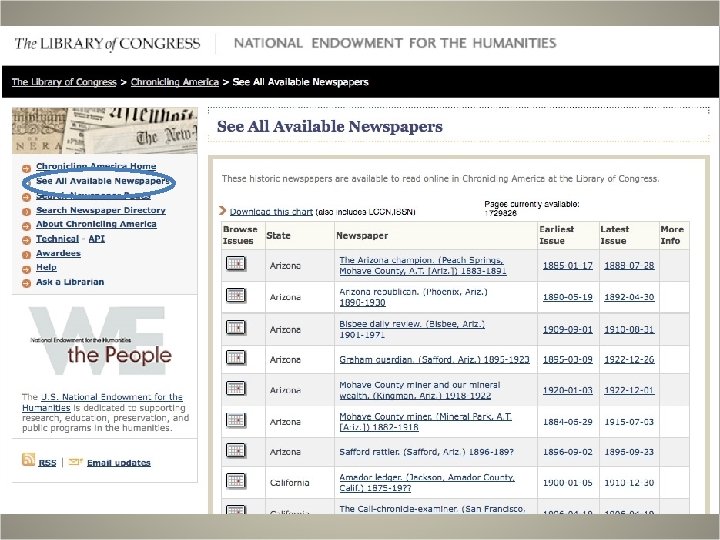Open calendar icon for The Arizona champion
The image size is (720, 540).
coord(236,264)
